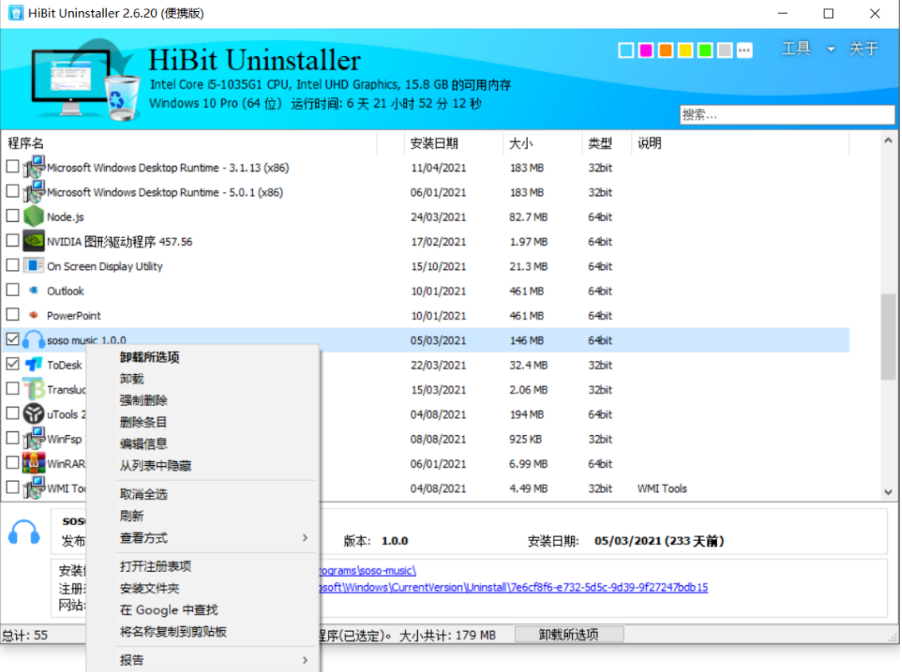Click the HiBit Uninstaller title bar app icon
Viewport: 902px width, 672px height.
tap(16, 13)
